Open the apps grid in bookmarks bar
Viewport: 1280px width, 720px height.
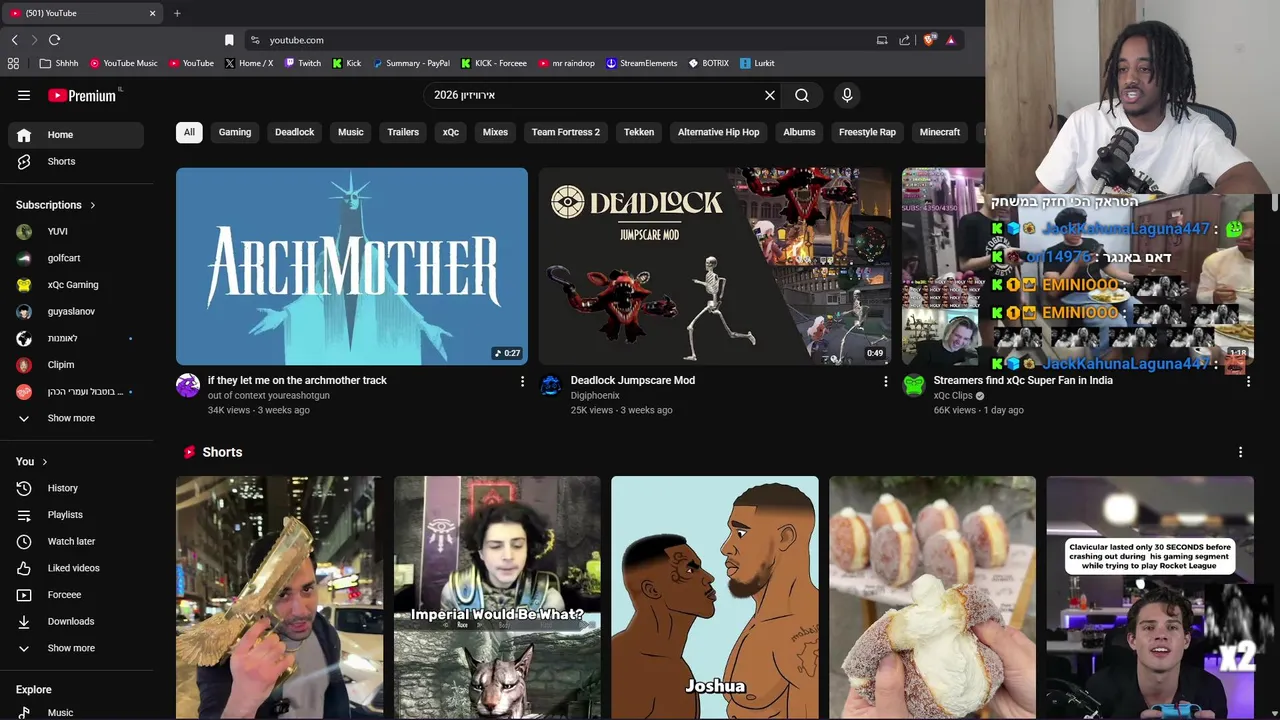tap(13, 63)
